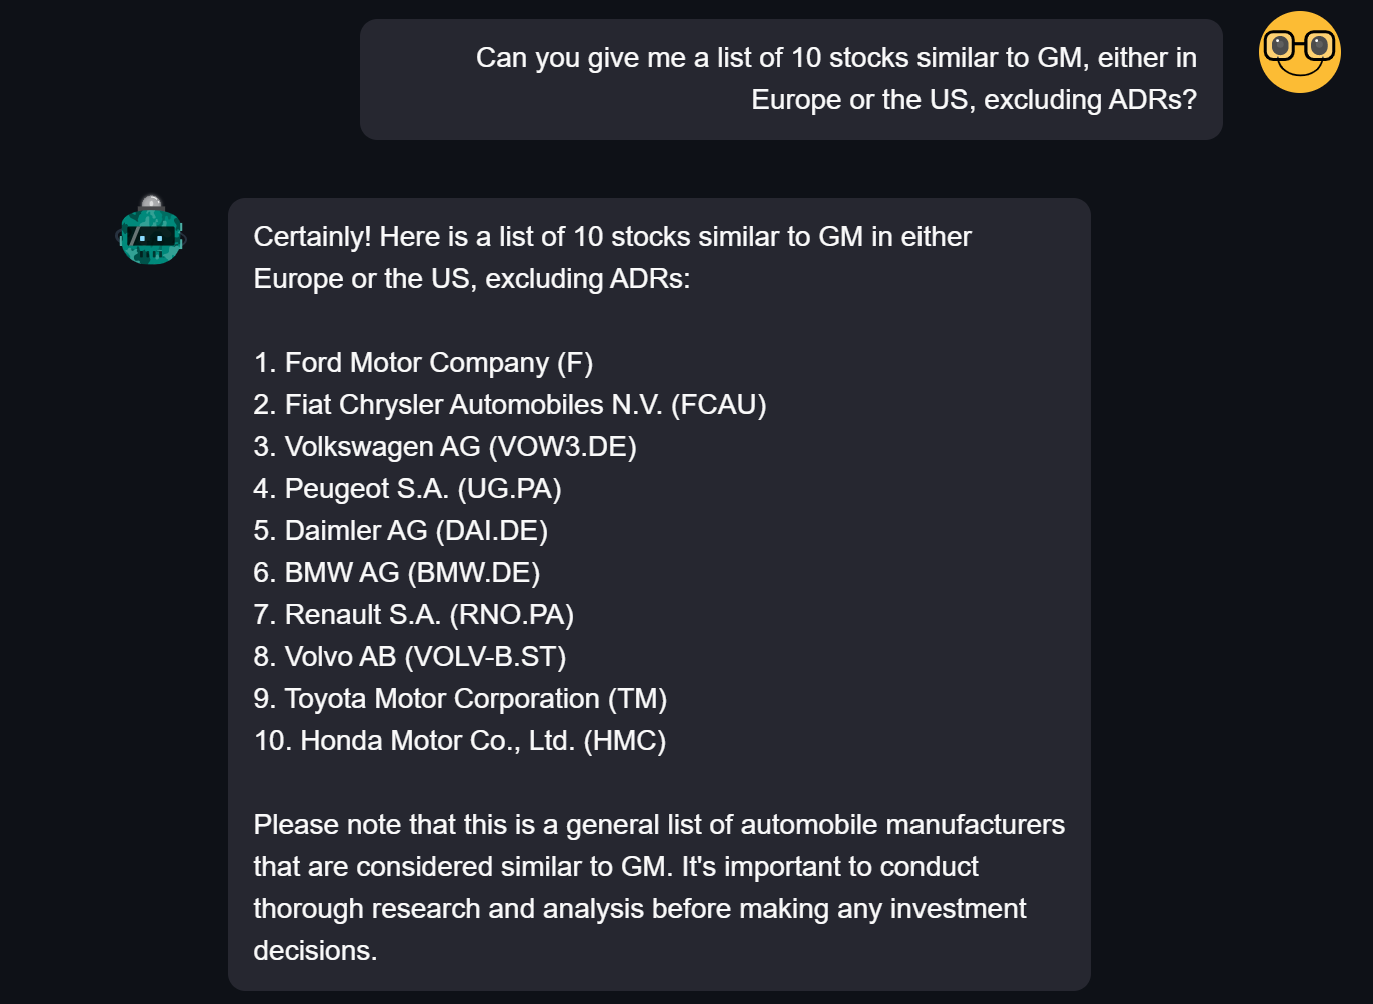
Task: Select the Daimler AG list line
Action: pyautogui.click(x=400, y=531)
